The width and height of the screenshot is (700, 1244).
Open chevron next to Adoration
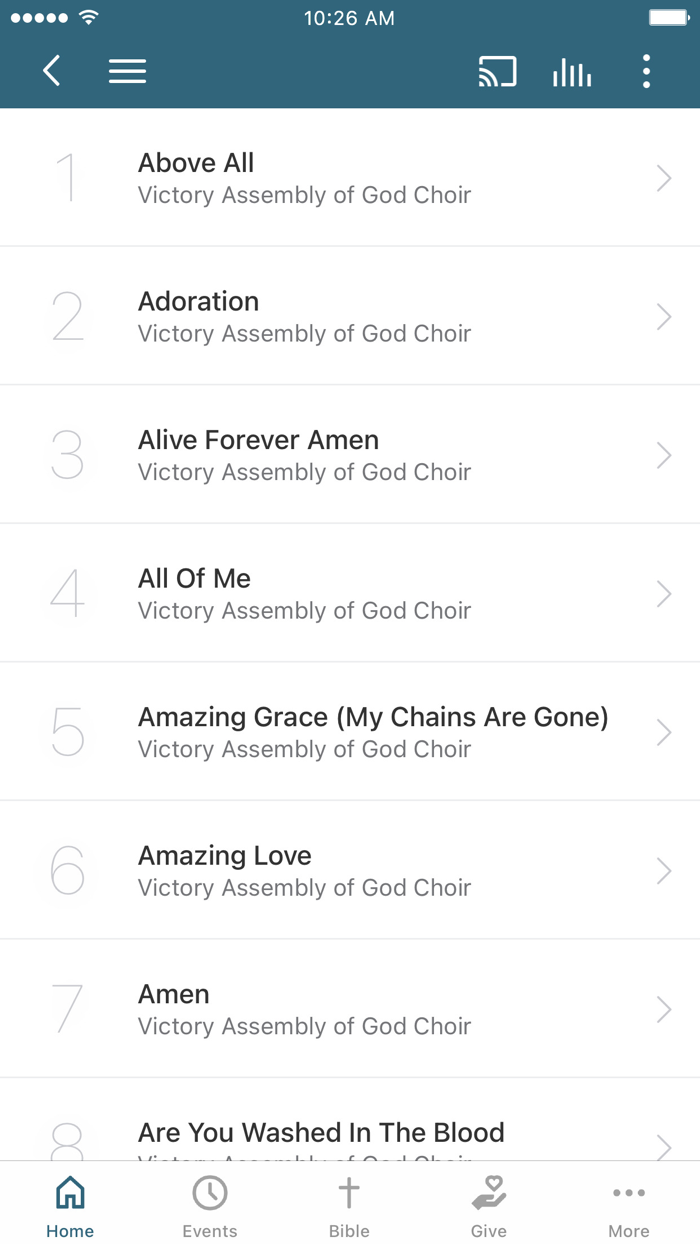(664, 315)
